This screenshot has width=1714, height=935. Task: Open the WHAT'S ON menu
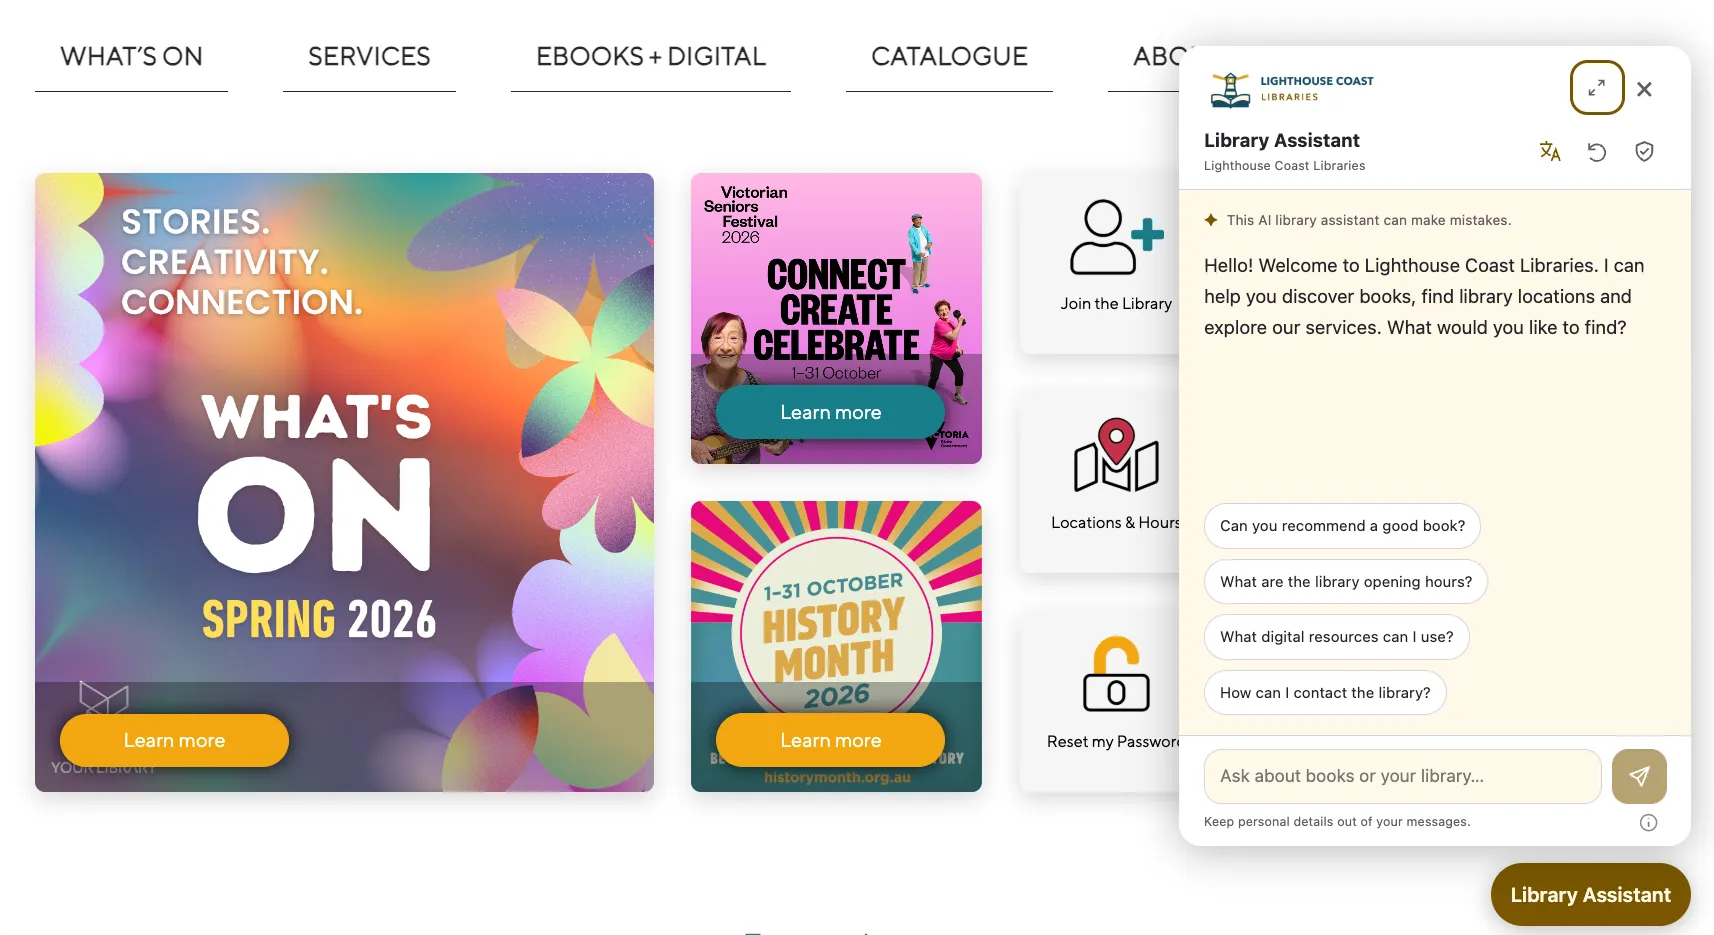[x=131, y=57]
